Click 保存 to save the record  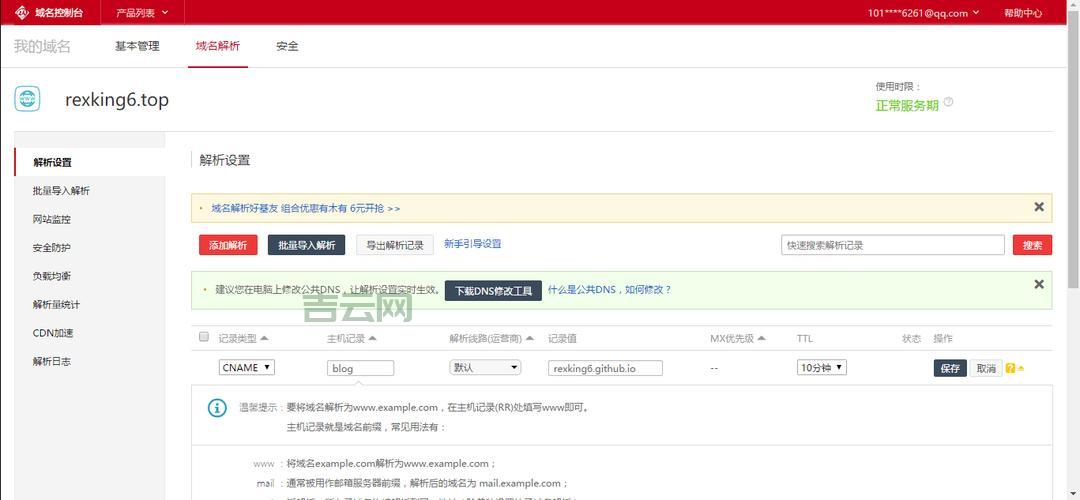tap(951, 368)
